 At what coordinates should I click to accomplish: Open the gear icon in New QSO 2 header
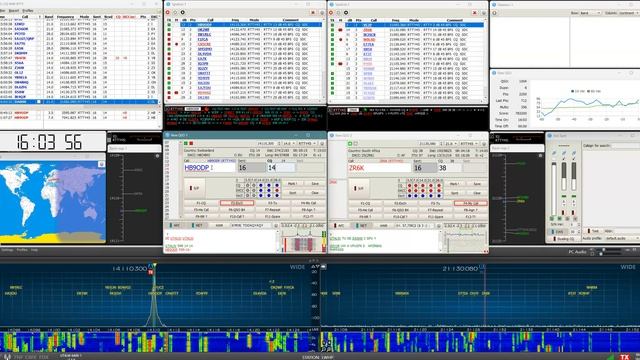click(x=484, y=144)
